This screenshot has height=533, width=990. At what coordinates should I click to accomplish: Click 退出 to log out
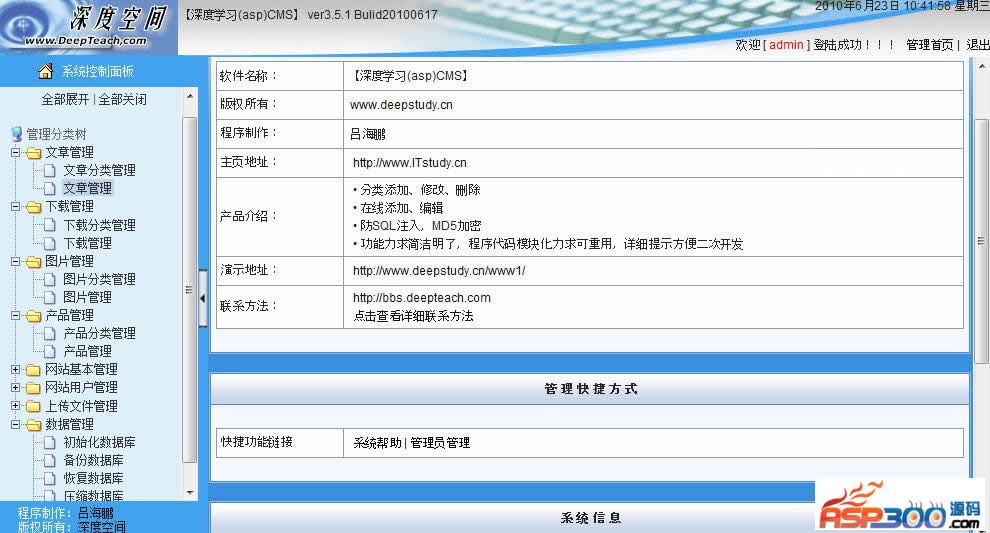[977, 45]
